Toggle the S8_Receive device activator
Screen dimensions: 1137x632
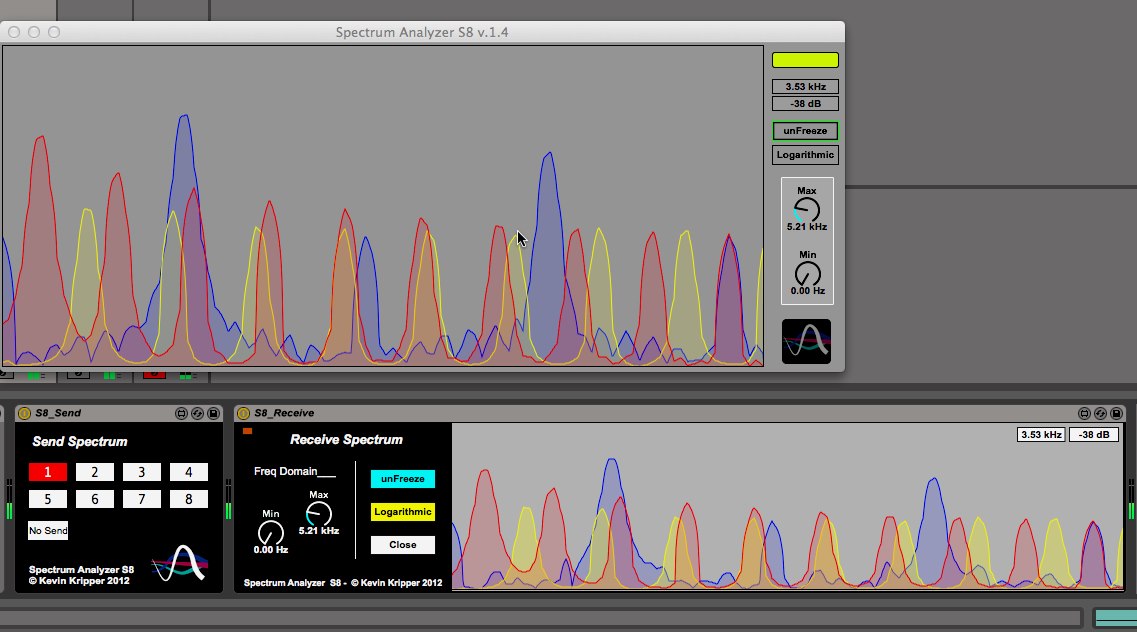245,412
